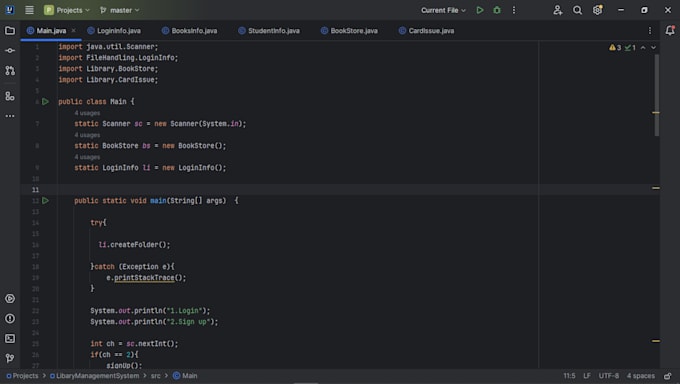Open the Problems tool window

click(x=10, y=318)
